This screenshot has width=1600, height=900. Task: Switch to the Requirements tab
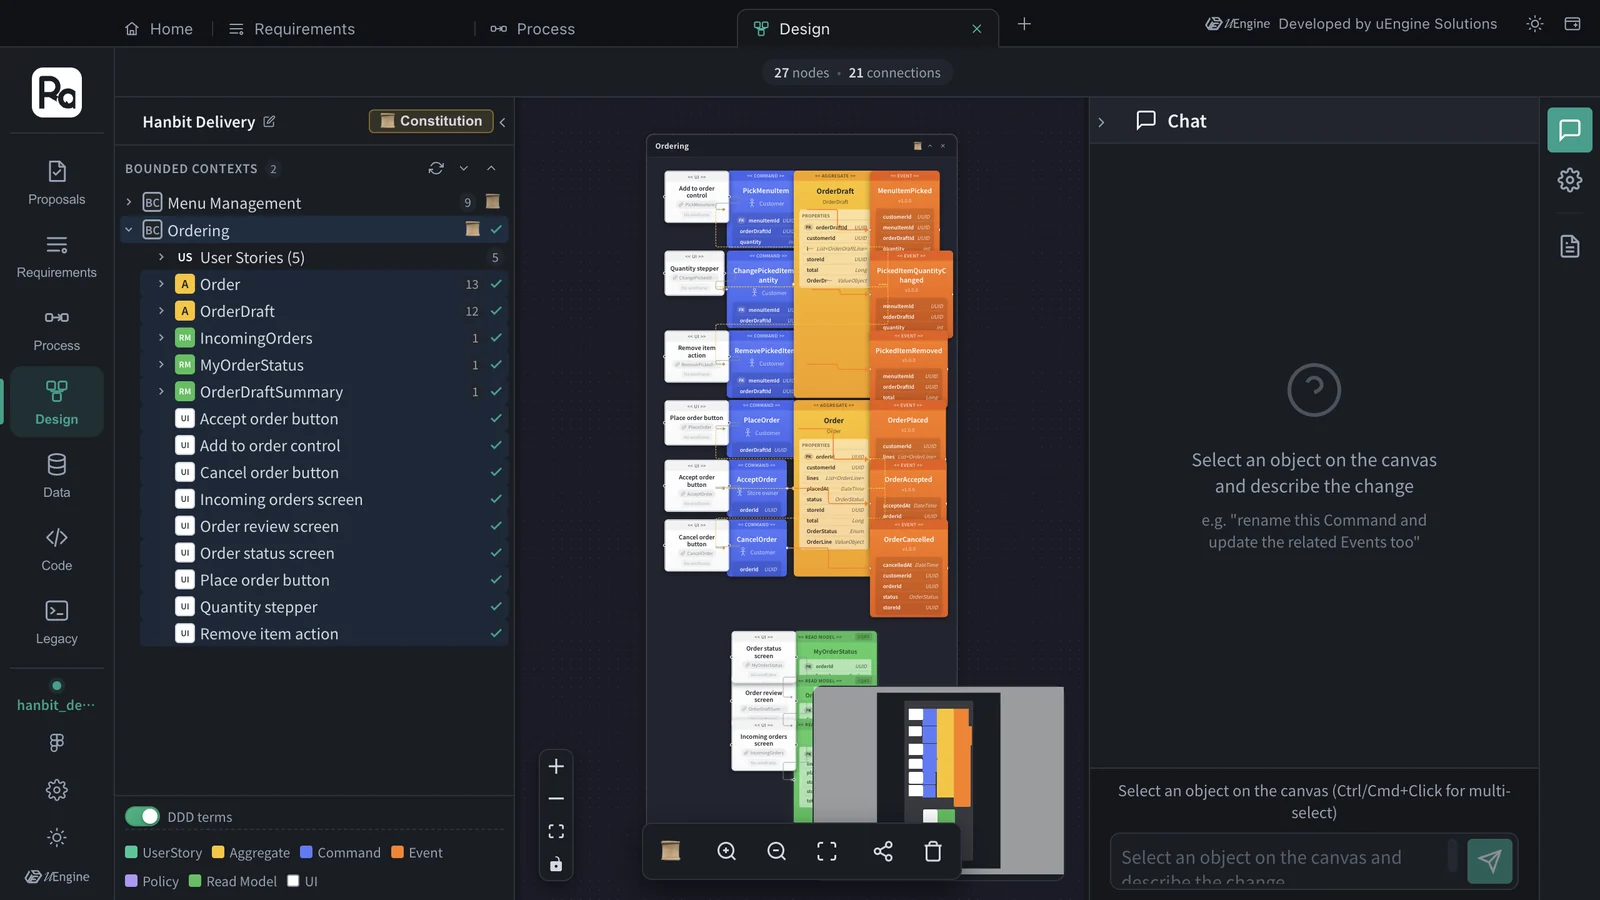pos(292,29)
